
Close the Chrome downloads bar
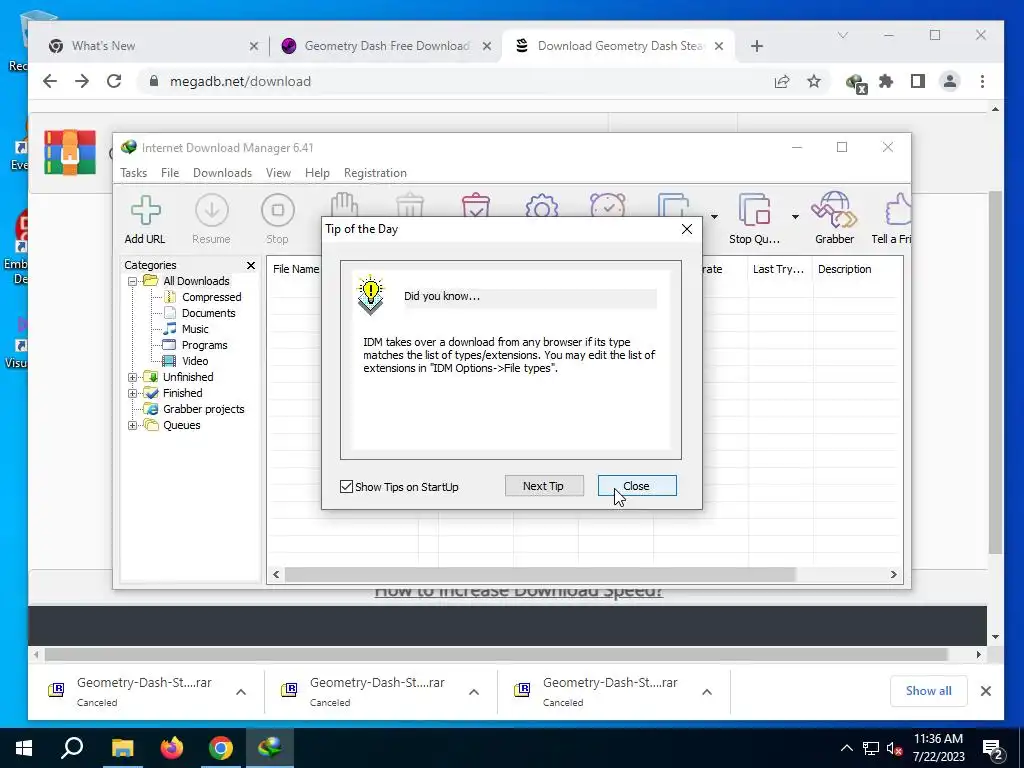(986, 691)
